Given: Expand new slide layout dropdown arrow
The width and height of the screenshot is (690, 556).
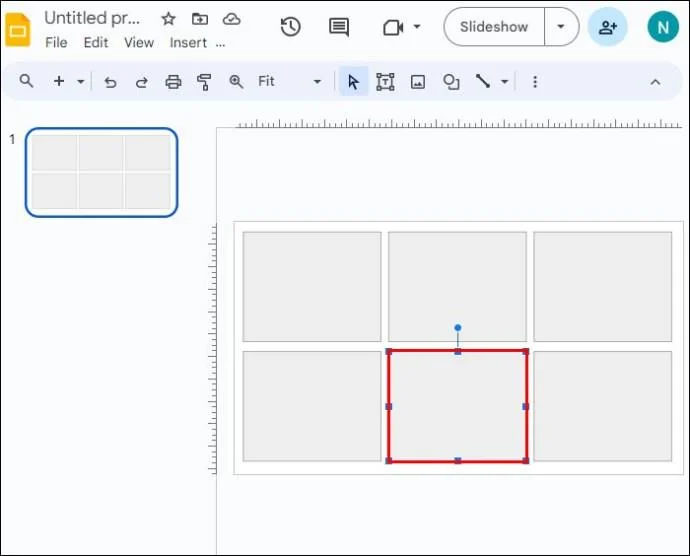Looking at the screenshot, I should click(x=81, y=81).
